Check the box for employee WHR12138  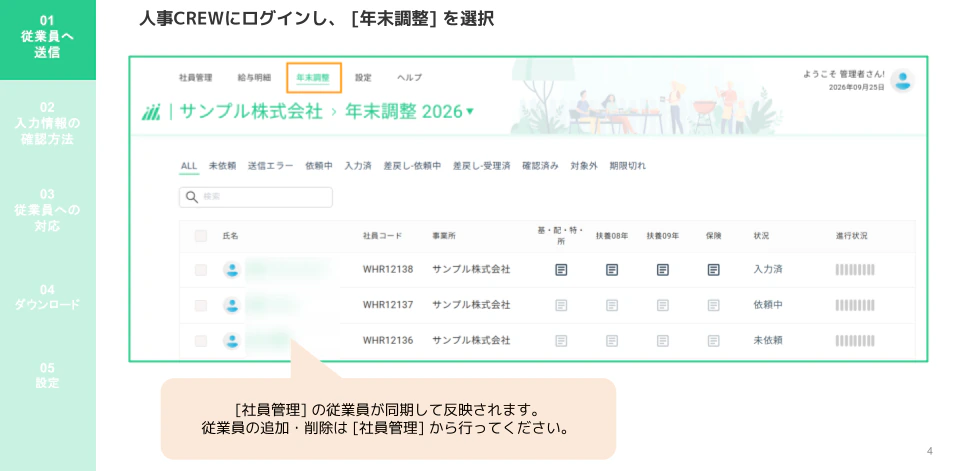coord(201,270)
